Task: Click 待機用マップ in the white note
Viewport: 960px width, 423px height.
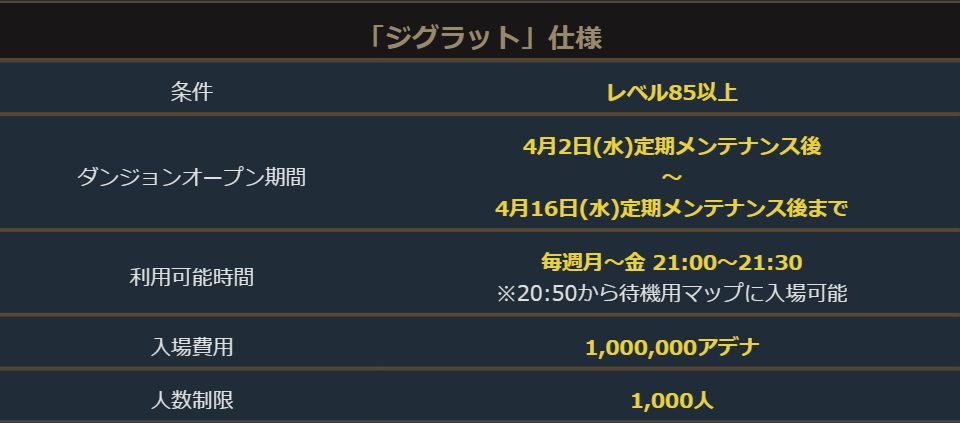Action: (702, 293)
